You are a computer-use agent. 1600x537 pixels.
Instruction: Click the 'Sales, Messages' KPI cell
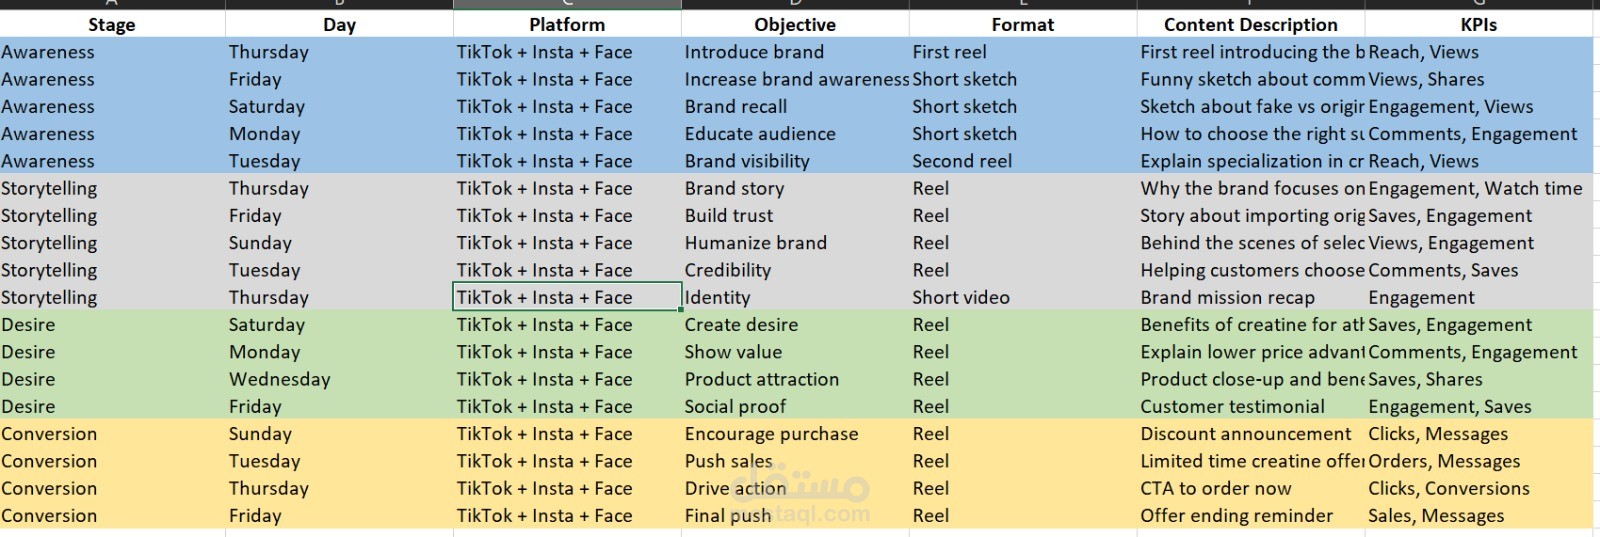[x=1479, y=515]
